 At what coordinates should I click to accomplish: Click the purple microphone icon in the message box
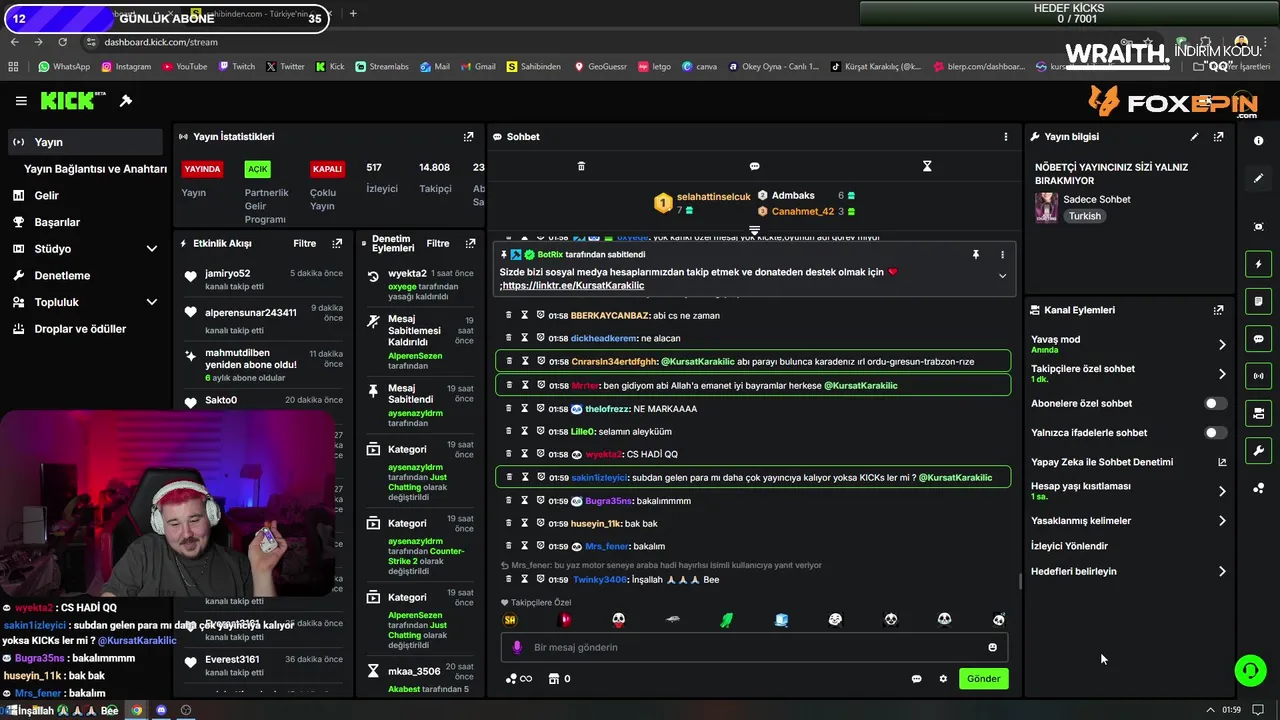click(517, 647)
